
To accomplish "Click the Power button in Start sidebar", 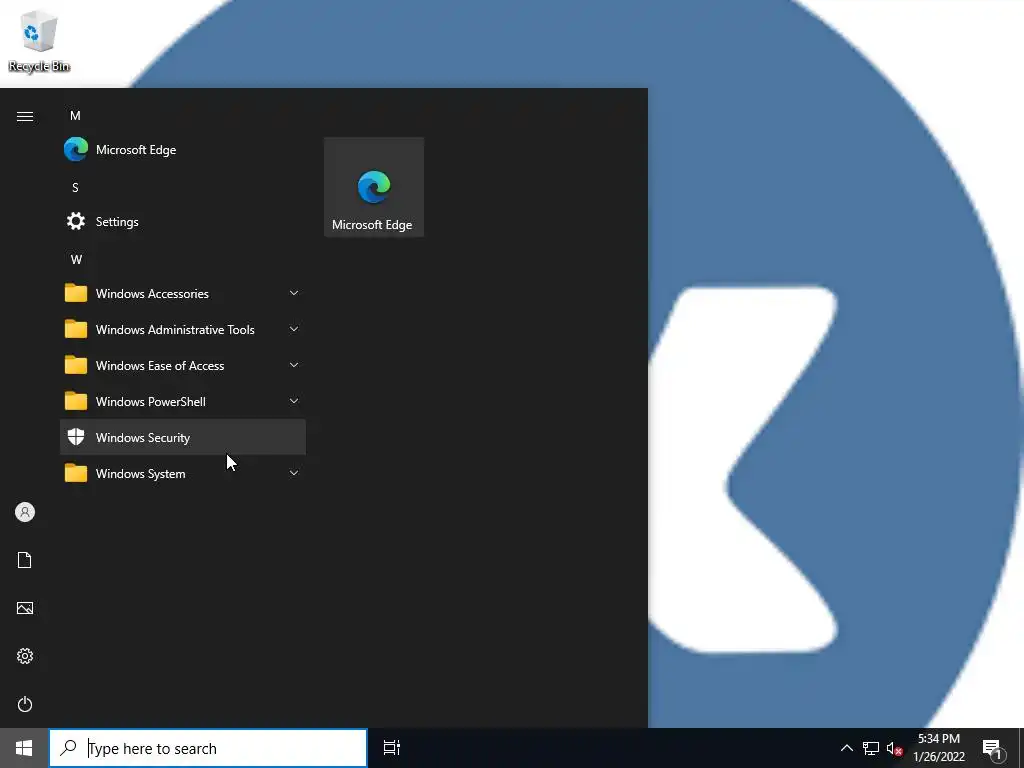I will pos(25,704).
